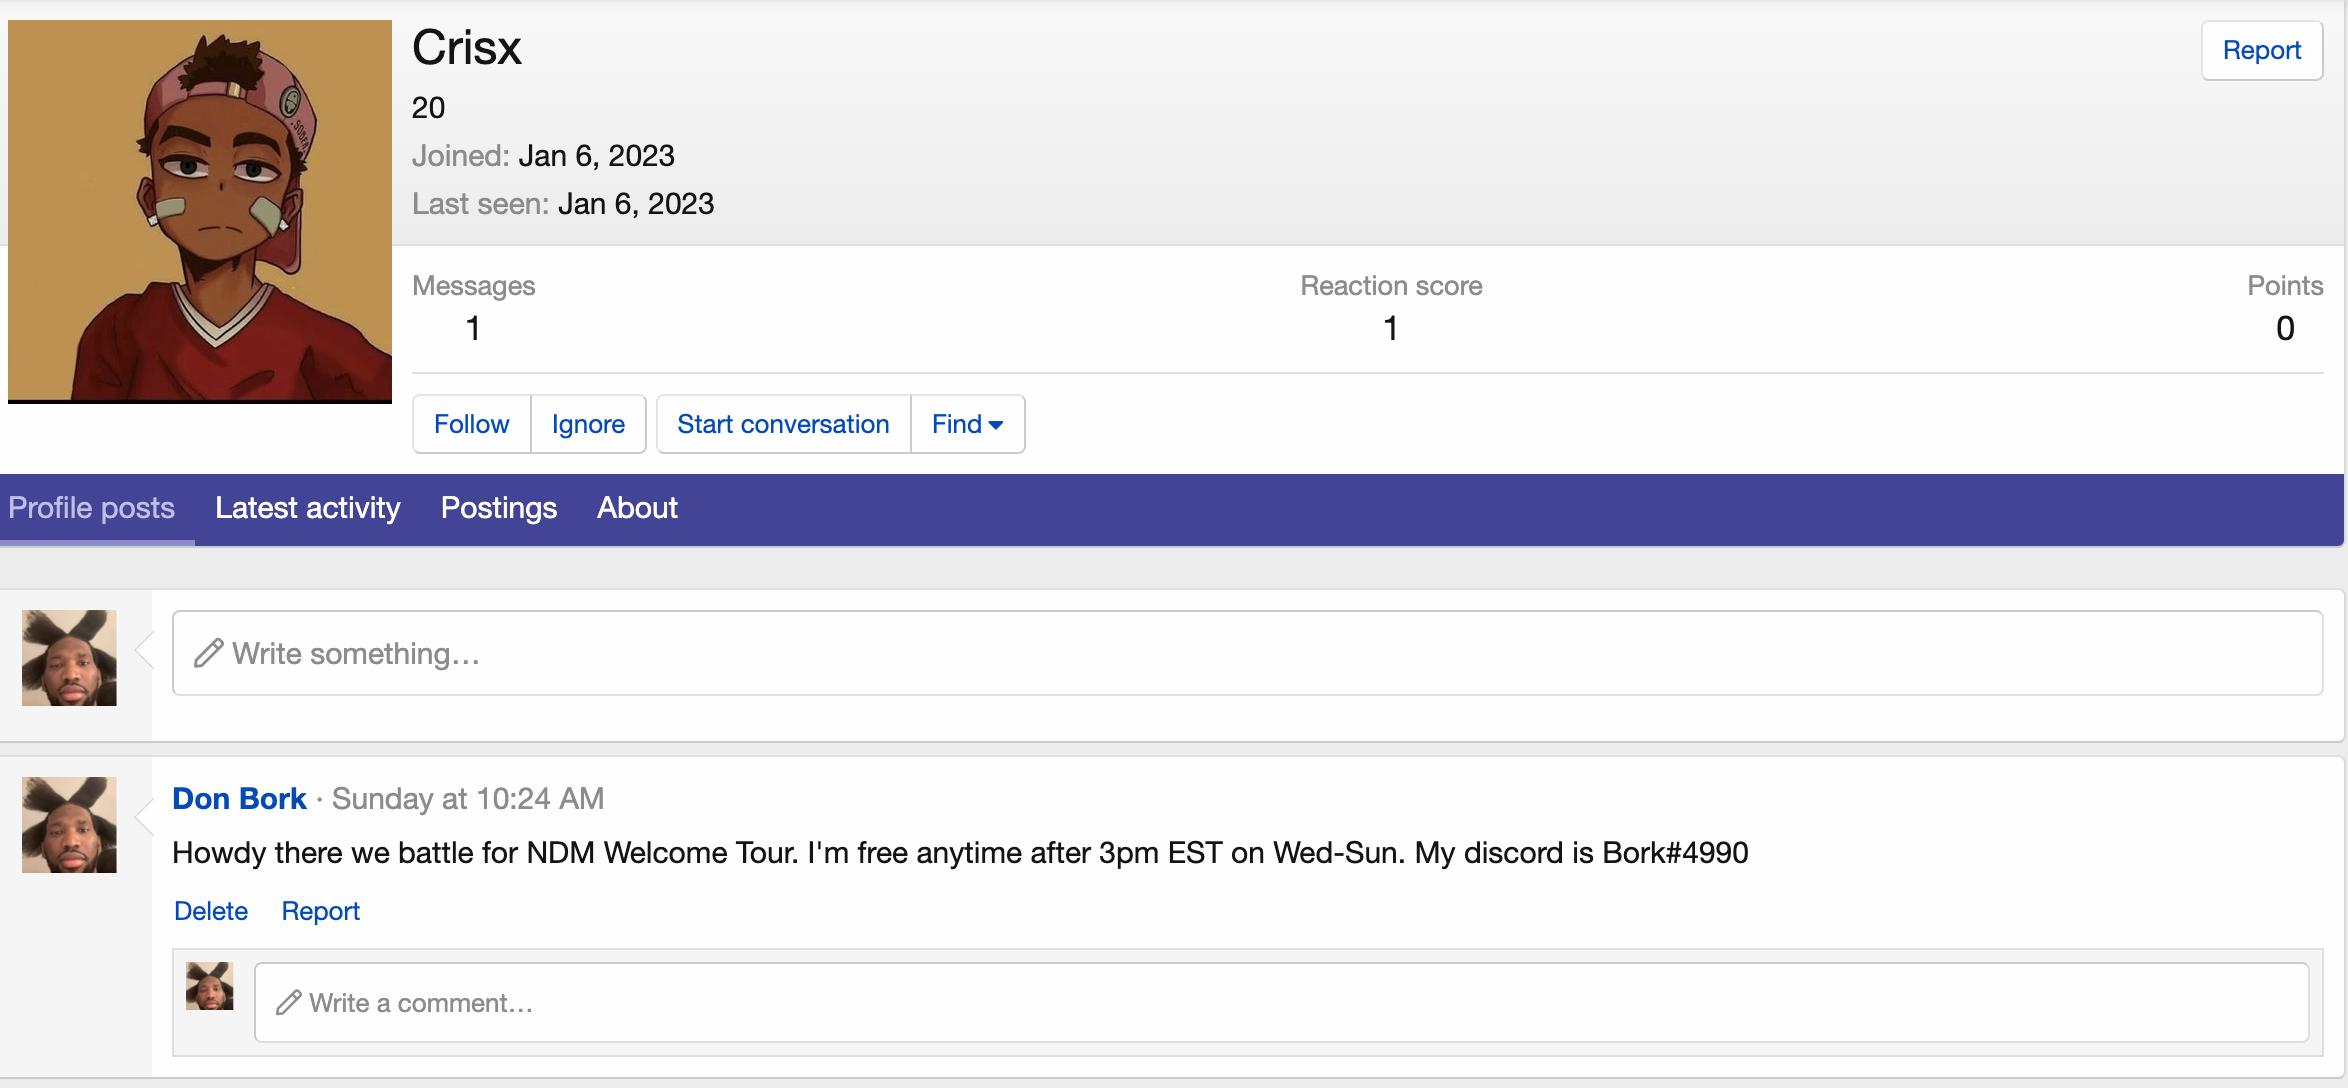Screen dimensions: 2348x1088
Task: Click the Sunday at 10:24 AM timestamp
Action: tap(468, 798)
